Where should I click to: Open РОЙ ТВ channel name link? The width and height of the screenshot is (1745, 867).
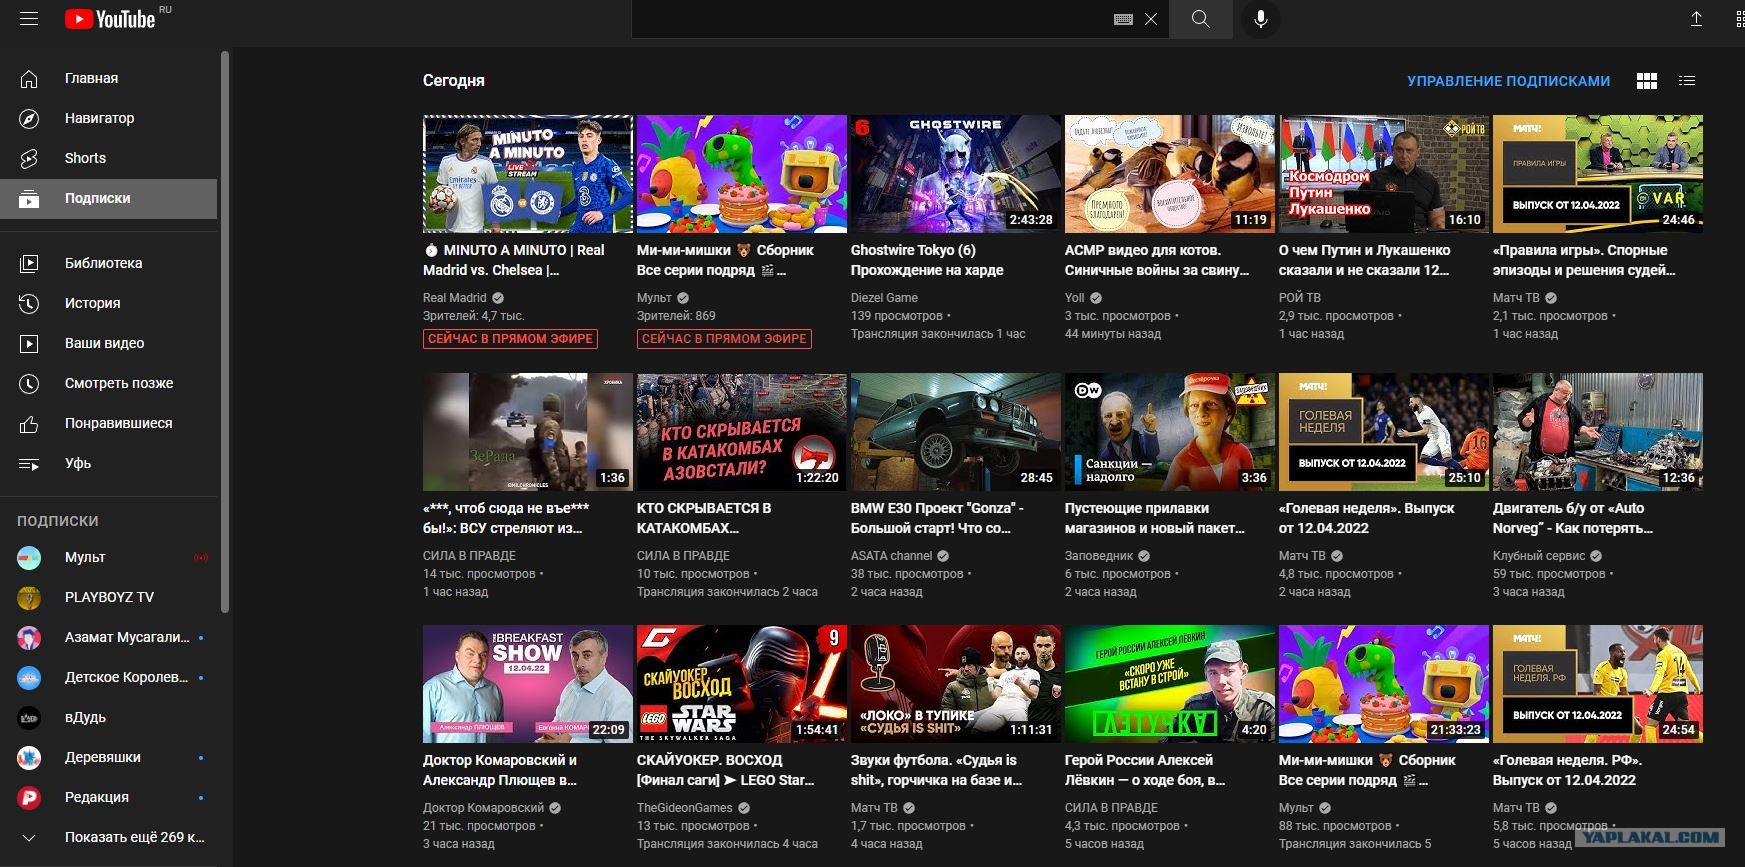pos(1300,298)
